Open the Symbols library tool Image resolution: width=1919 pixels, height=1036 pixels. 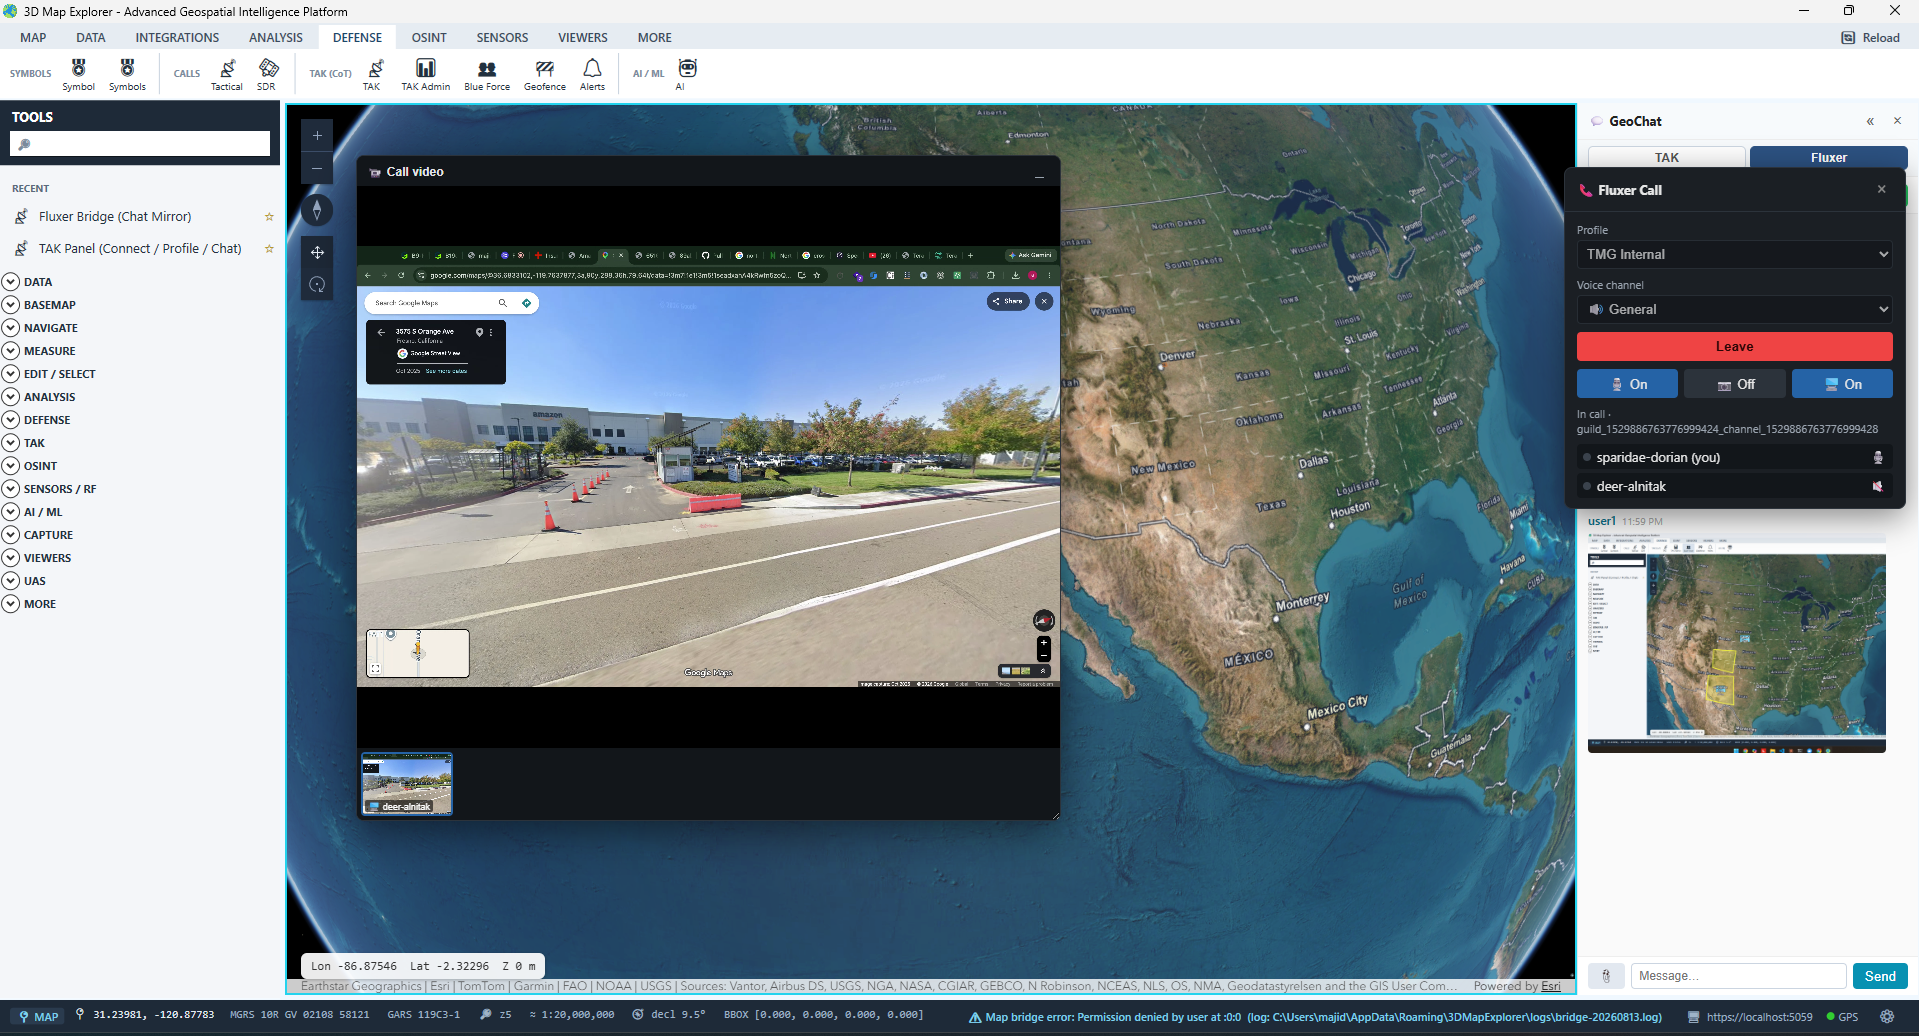127,74
